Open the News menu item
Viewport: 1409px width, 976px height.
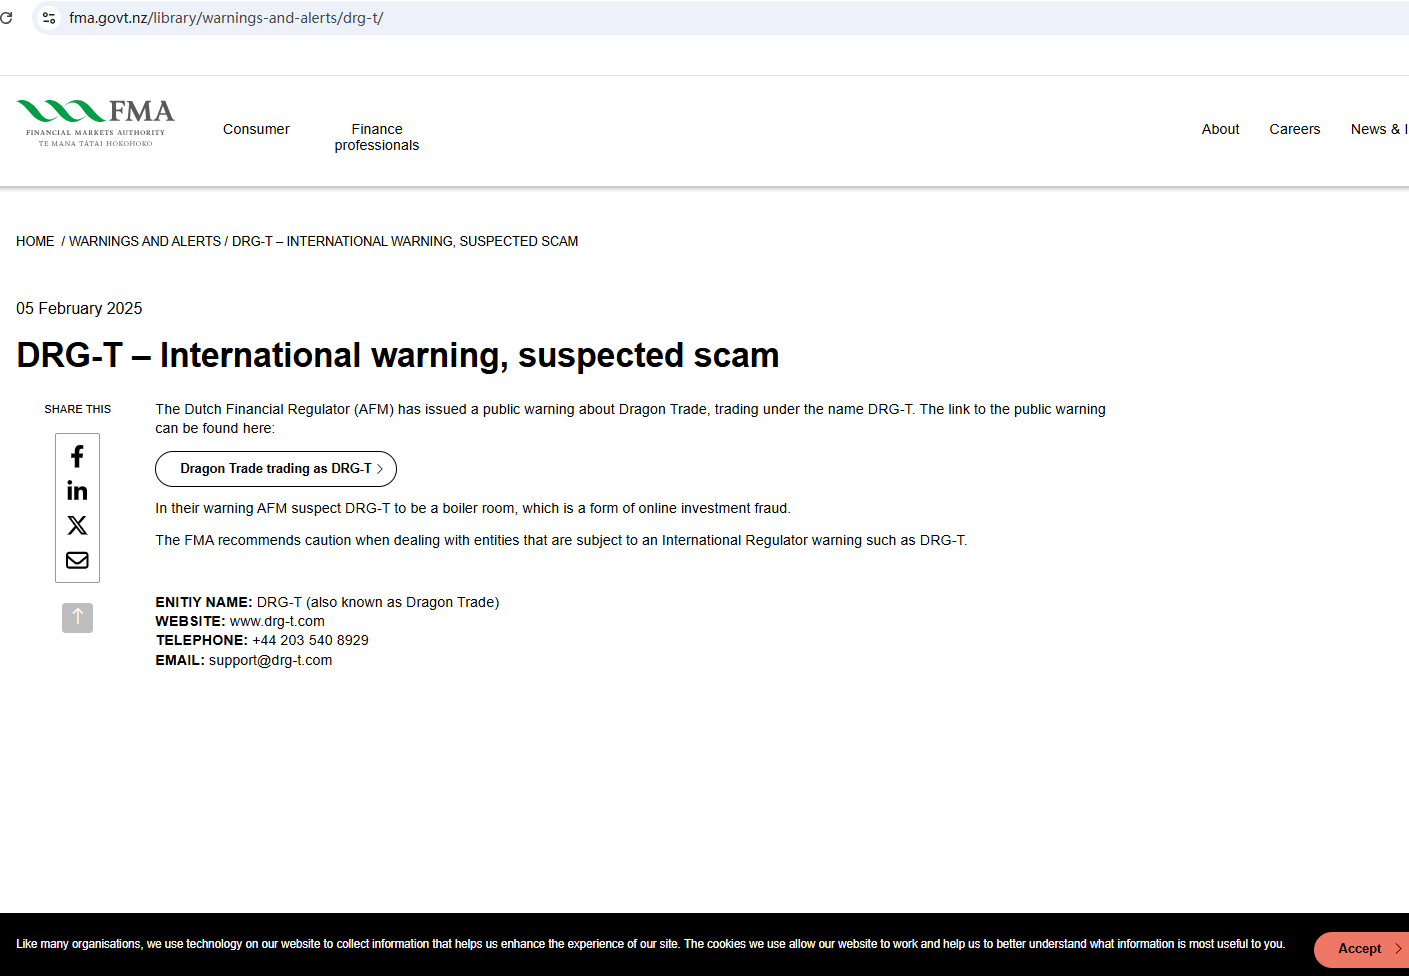pyautogui.click(x=1378, y=129)
